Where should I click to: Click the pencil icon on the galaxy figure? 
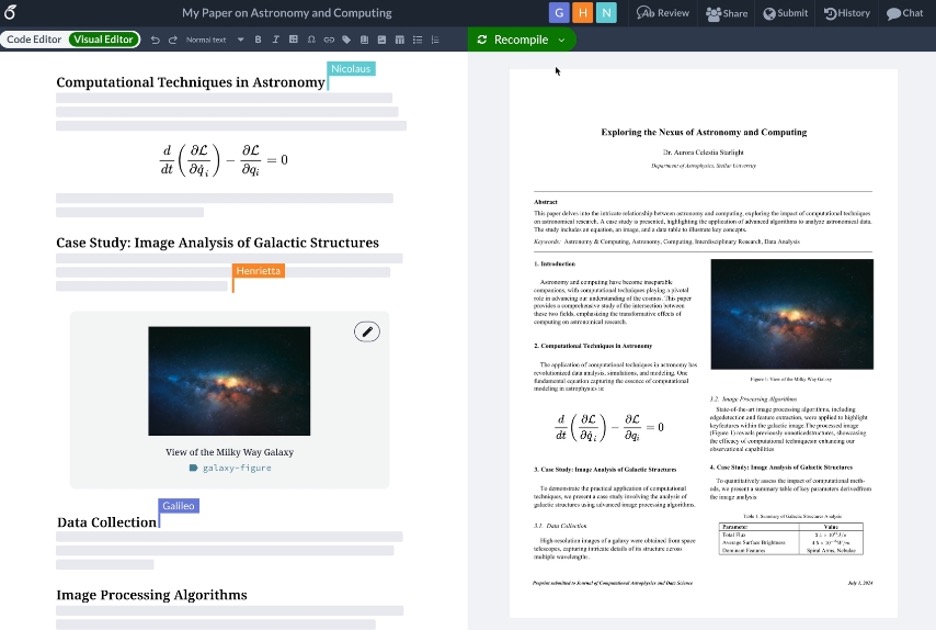pyautogui.click(x=367, y=331)
